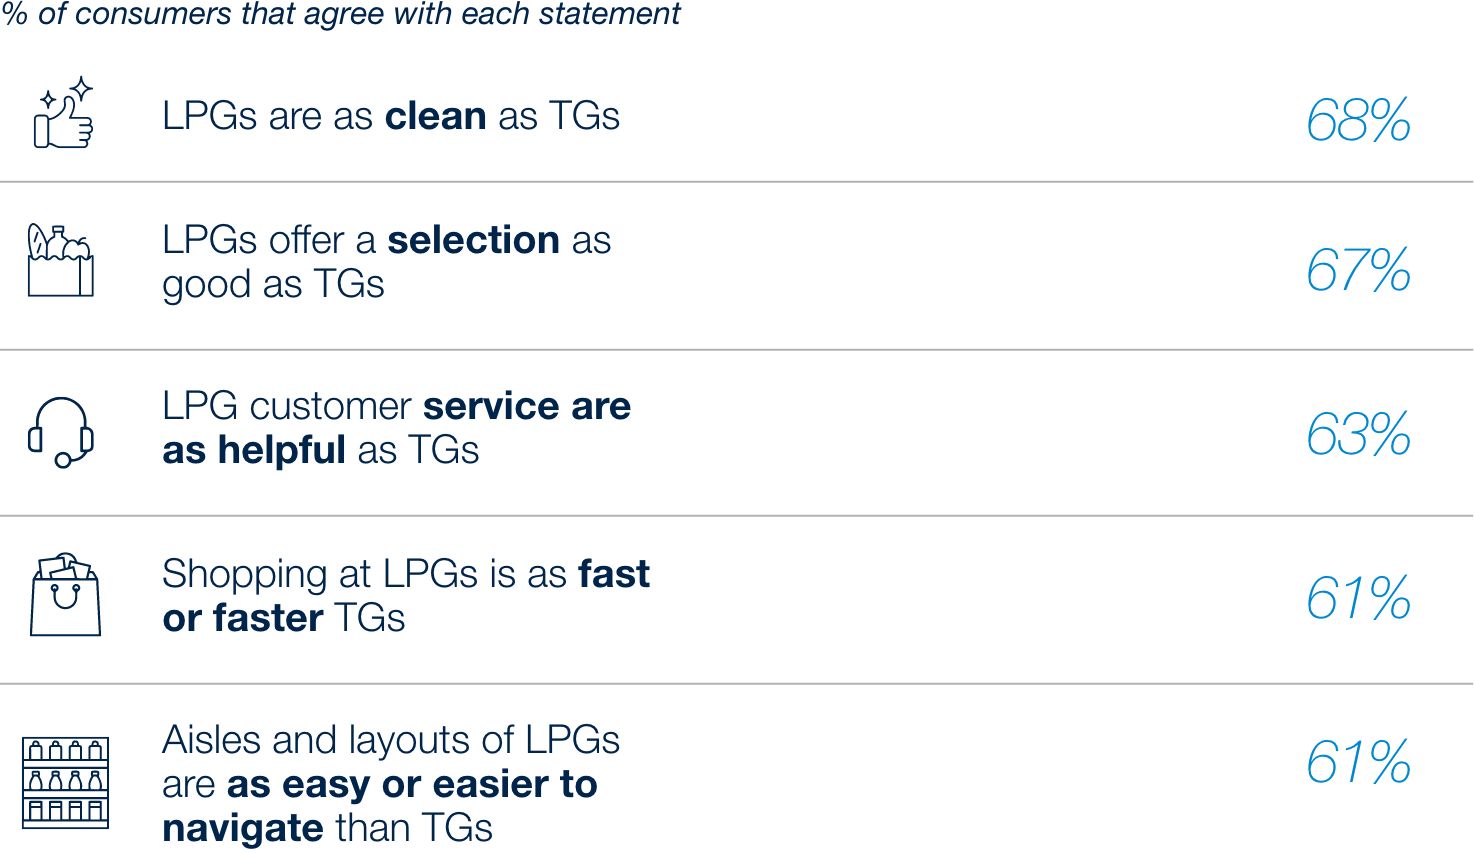Click the divider line below the clean statement

pyautogui.click(x=736, y=182)
